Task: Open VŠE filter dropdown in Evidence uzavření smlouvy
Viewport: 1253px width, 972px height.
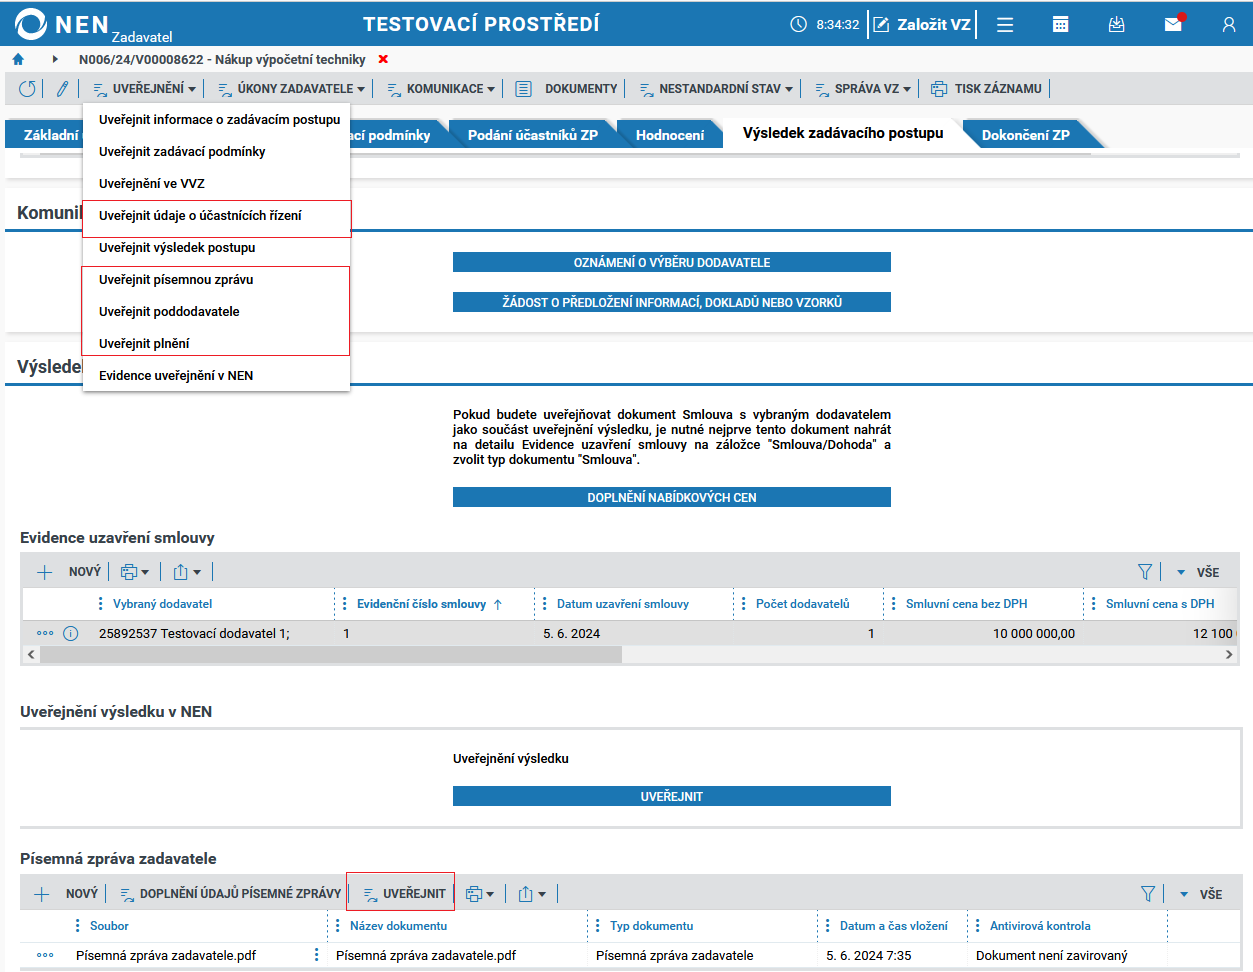Action: click(x=1198, y=572)
